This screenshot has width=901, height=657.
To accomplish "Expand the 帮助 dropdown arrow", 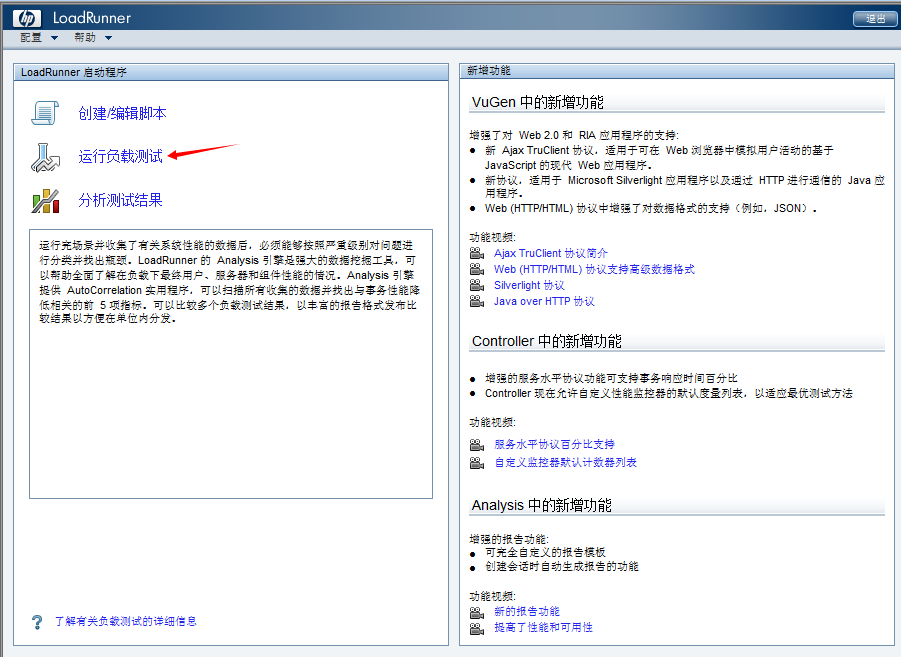I will tap(108, 38).
